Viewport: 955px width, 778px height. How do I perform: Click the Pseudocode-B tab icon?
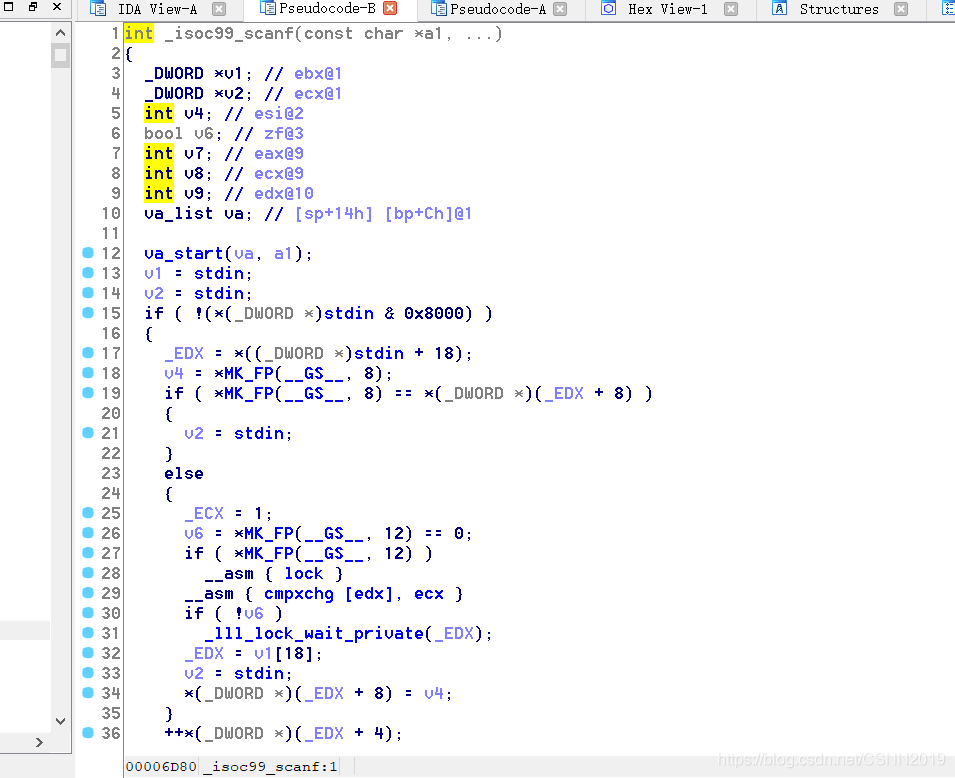tap(267, 8)
